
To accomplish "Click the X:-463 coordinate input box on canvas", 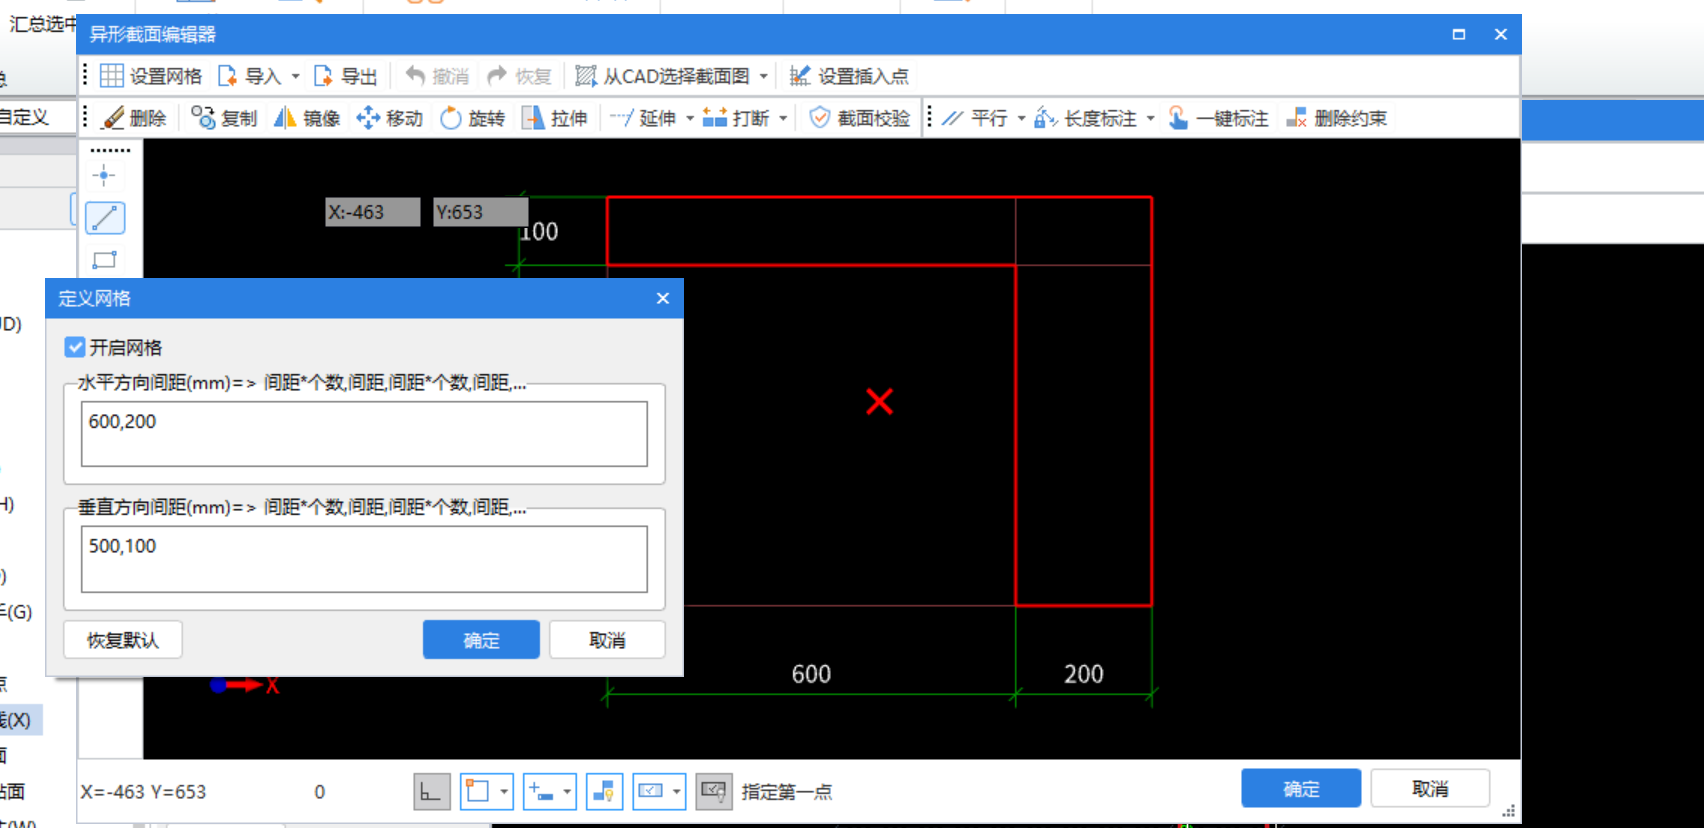I will tap(373, 212).
